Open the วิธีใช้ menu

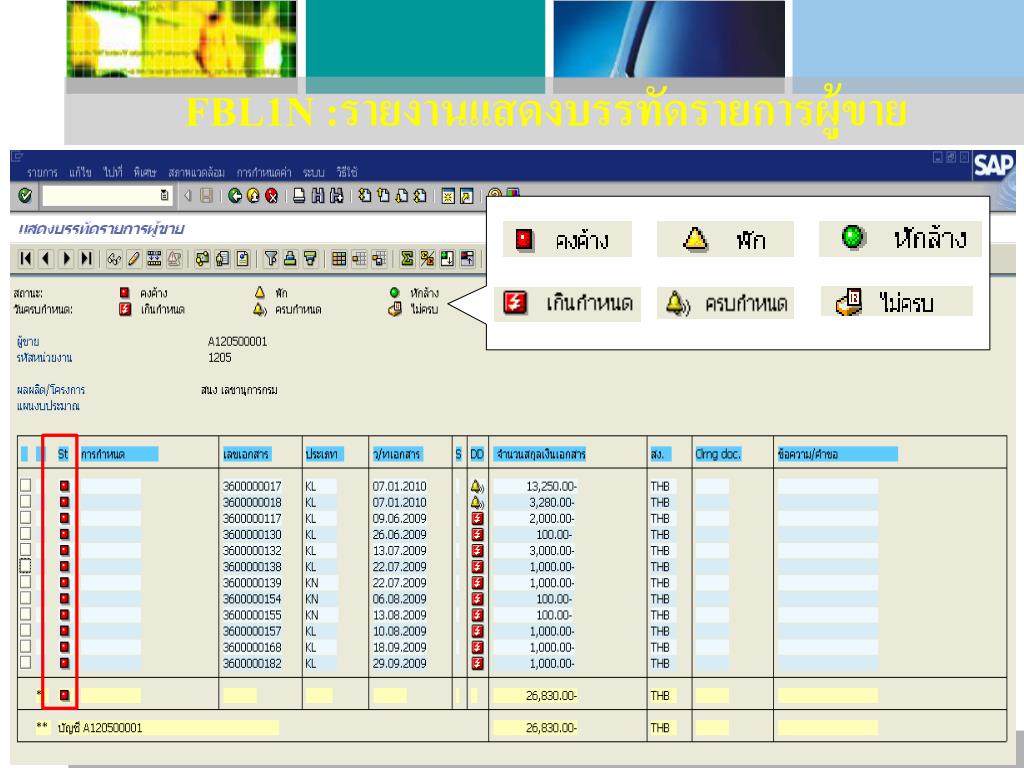347,172
